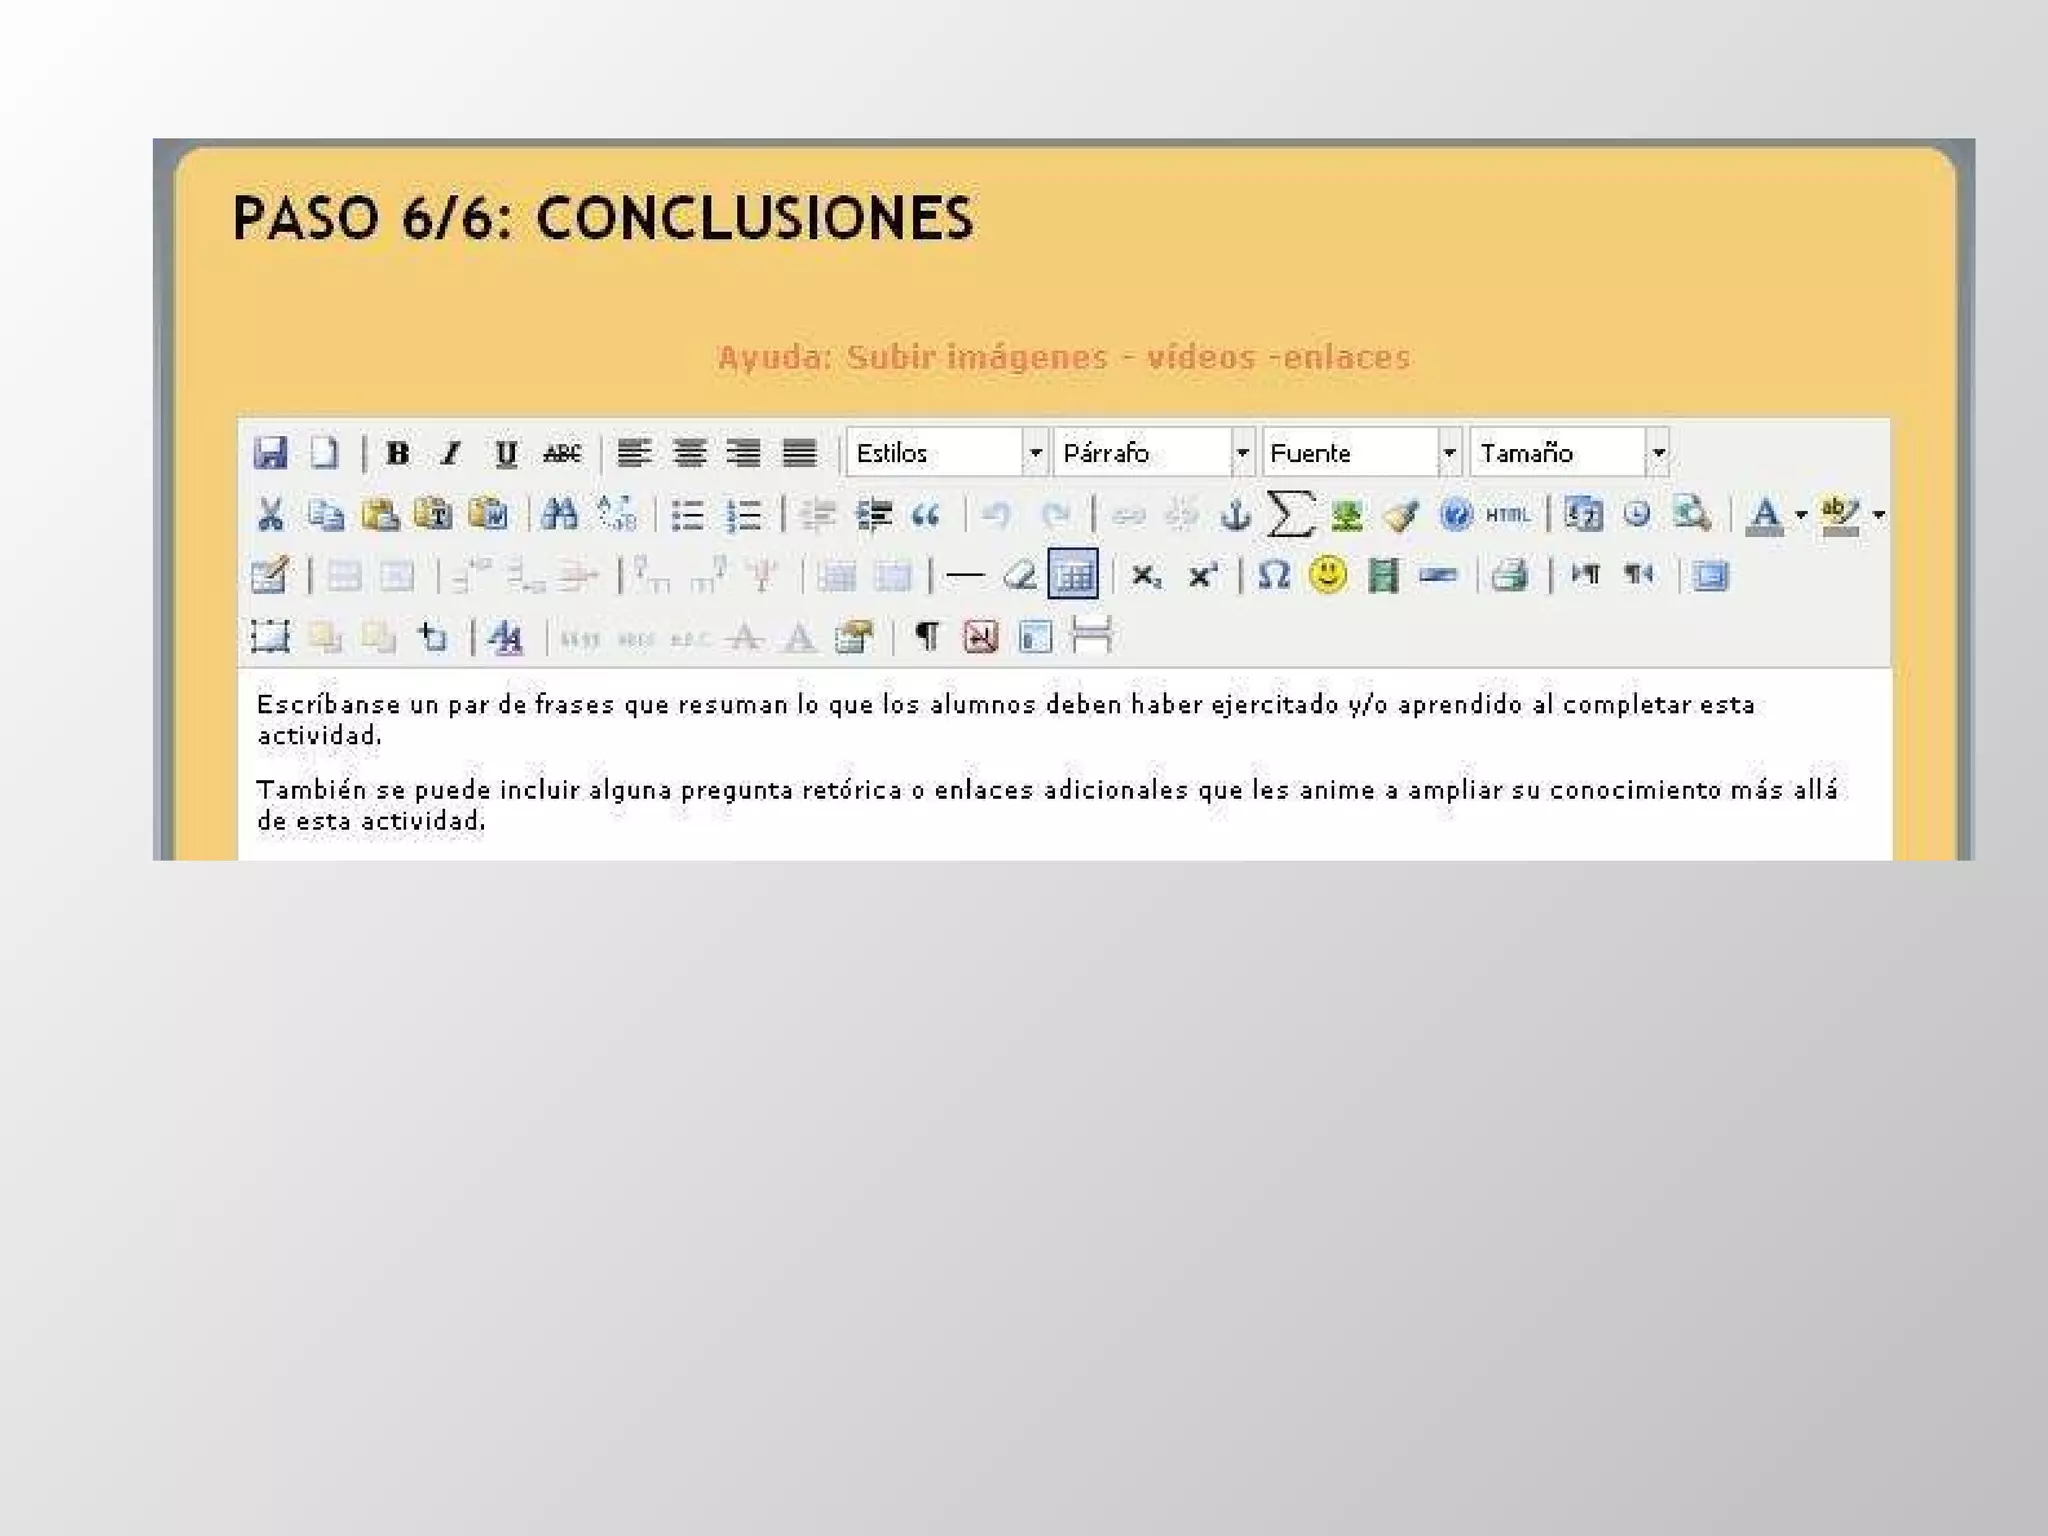
Task: Toggle bold formatting
Action: click(x=398, y=453)
